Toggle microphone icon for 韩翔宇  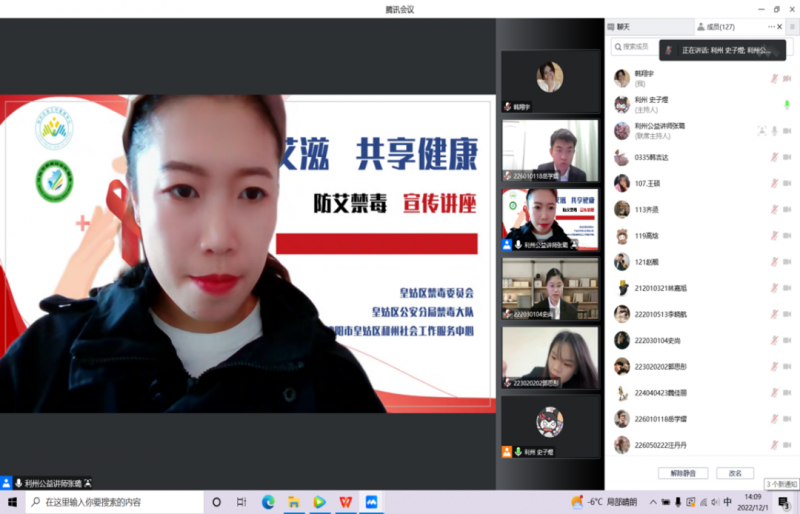point(774,78)
